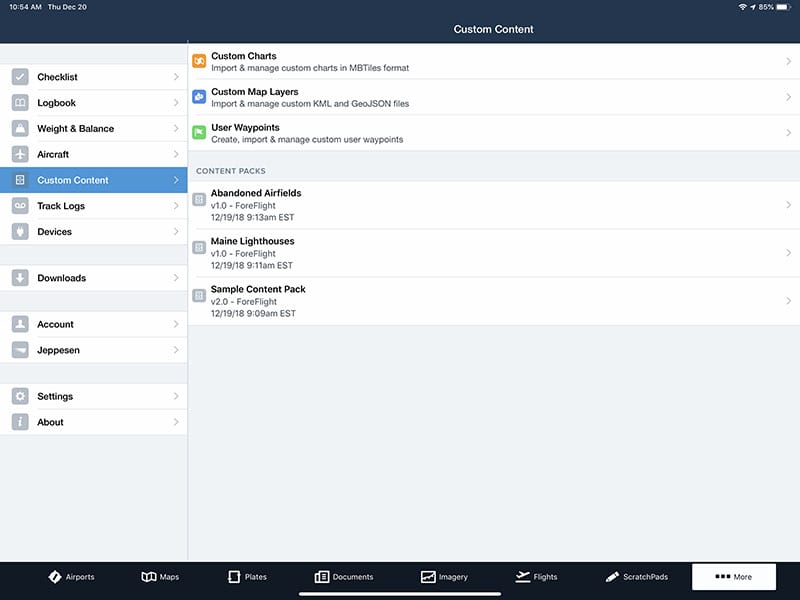Viewport: 800px width, 600px height.
Task: Click the chevron on the Downloads row
Action: pos(176,278)
